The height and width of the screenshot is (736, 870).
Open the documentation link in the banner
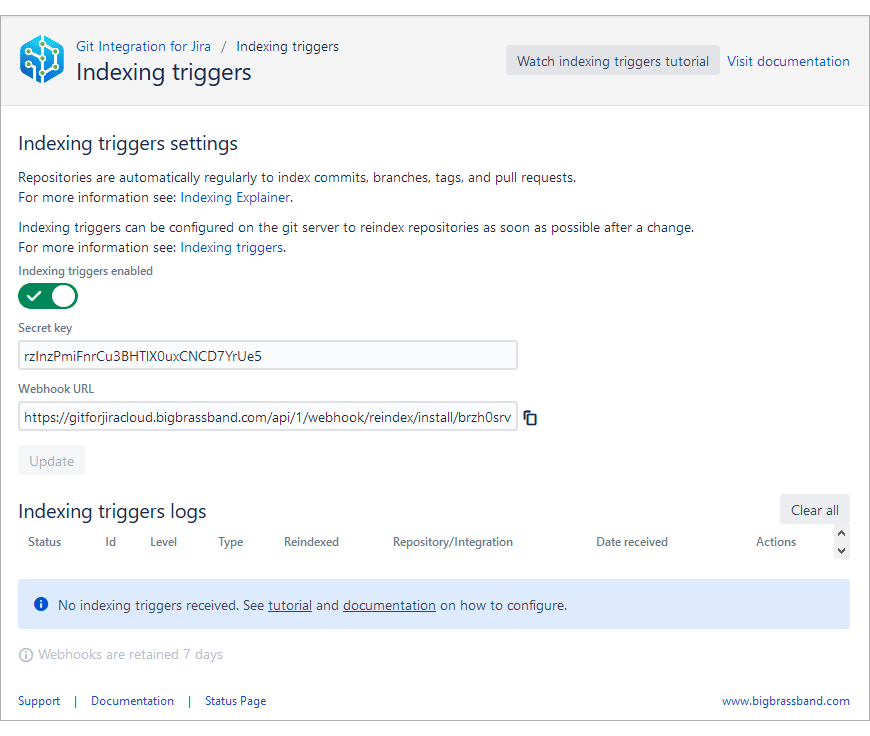point(389,605)
